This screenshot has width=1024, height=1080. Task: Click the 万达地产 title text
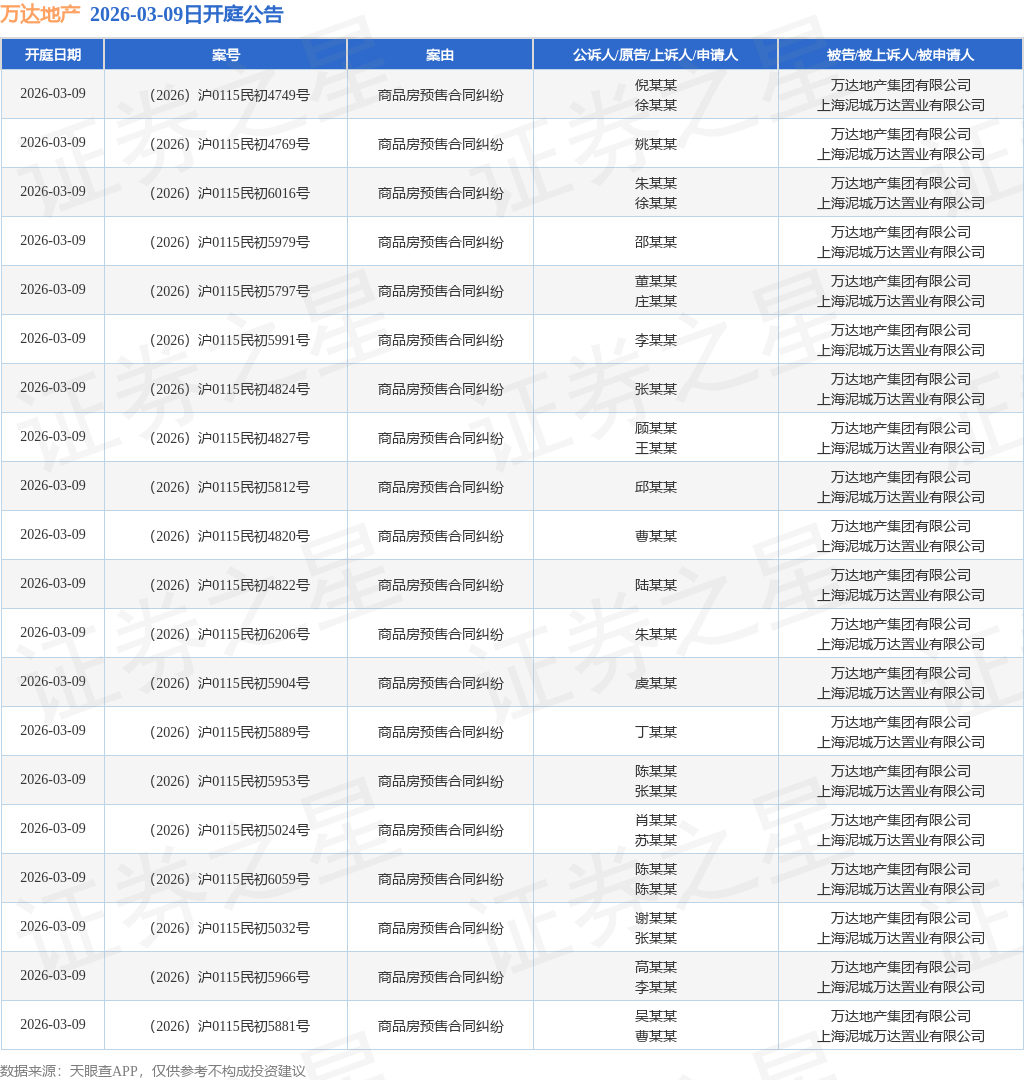point(40,14)
